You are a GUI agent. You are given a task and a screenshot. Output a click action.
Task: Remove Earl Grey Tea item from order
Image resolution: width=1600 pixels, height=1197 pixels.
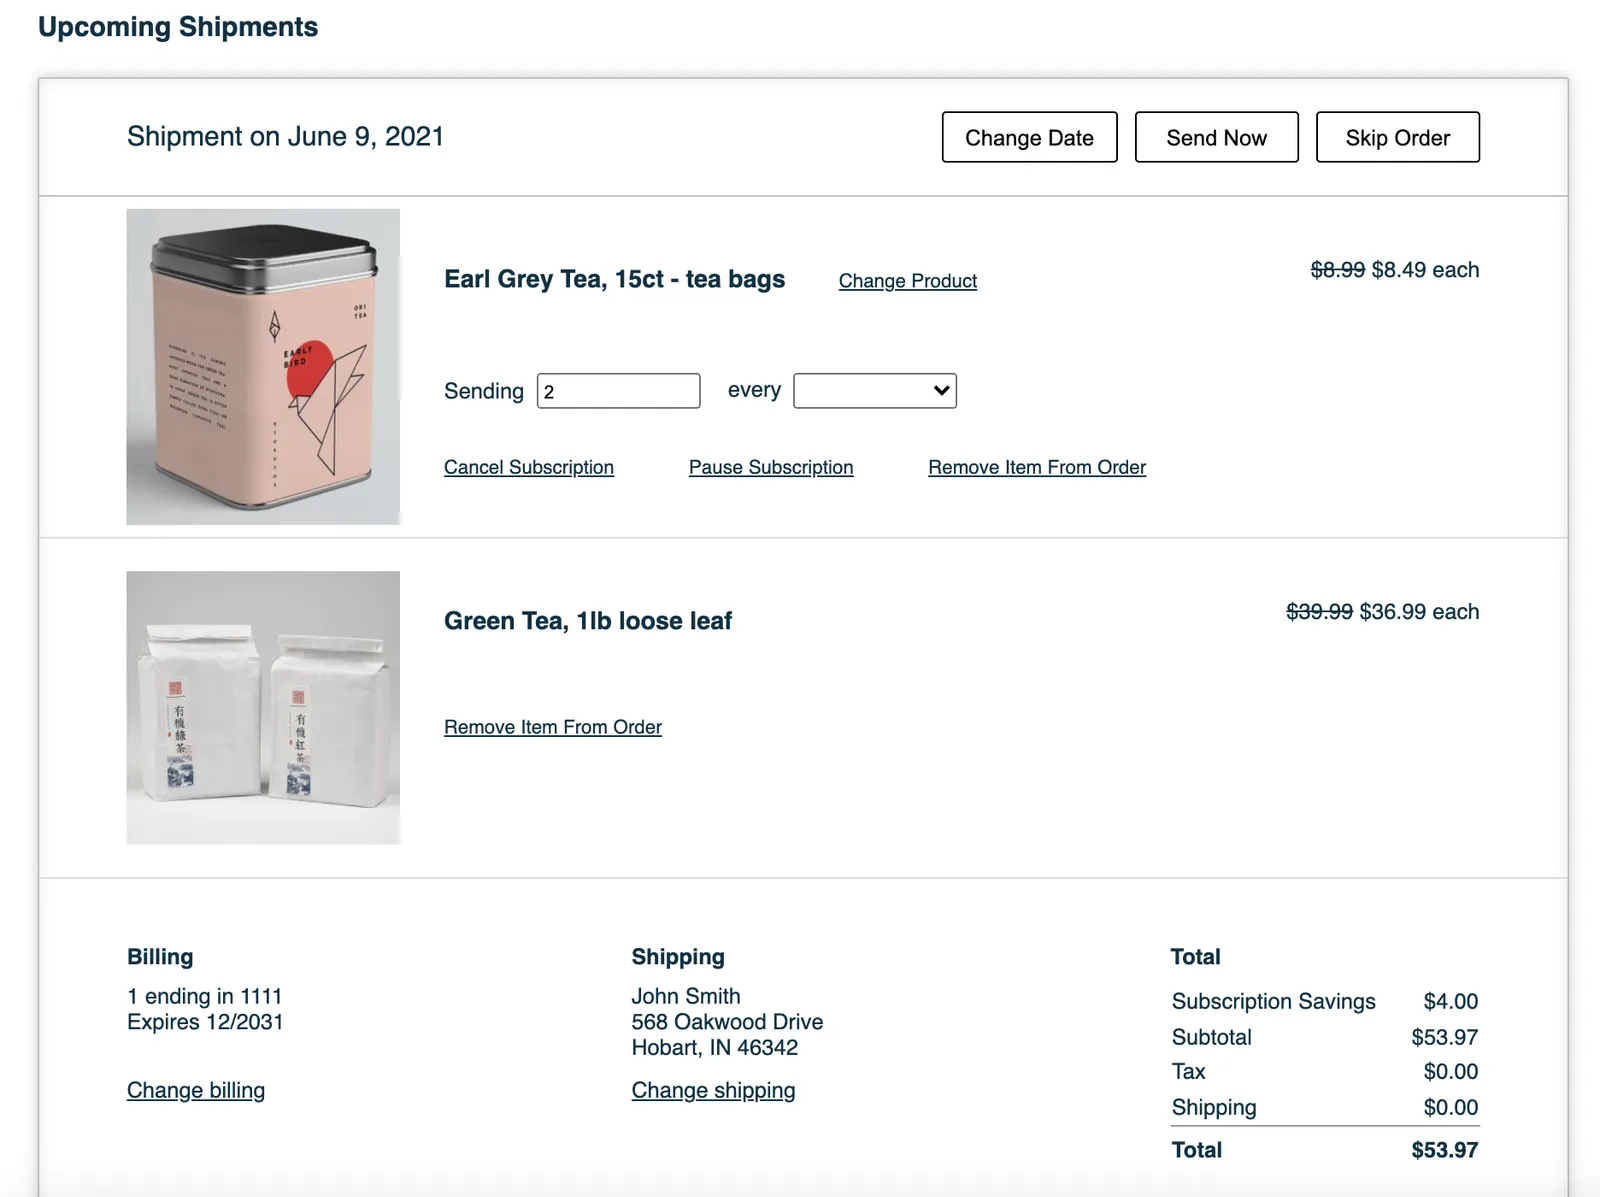tap(1036, 467)
